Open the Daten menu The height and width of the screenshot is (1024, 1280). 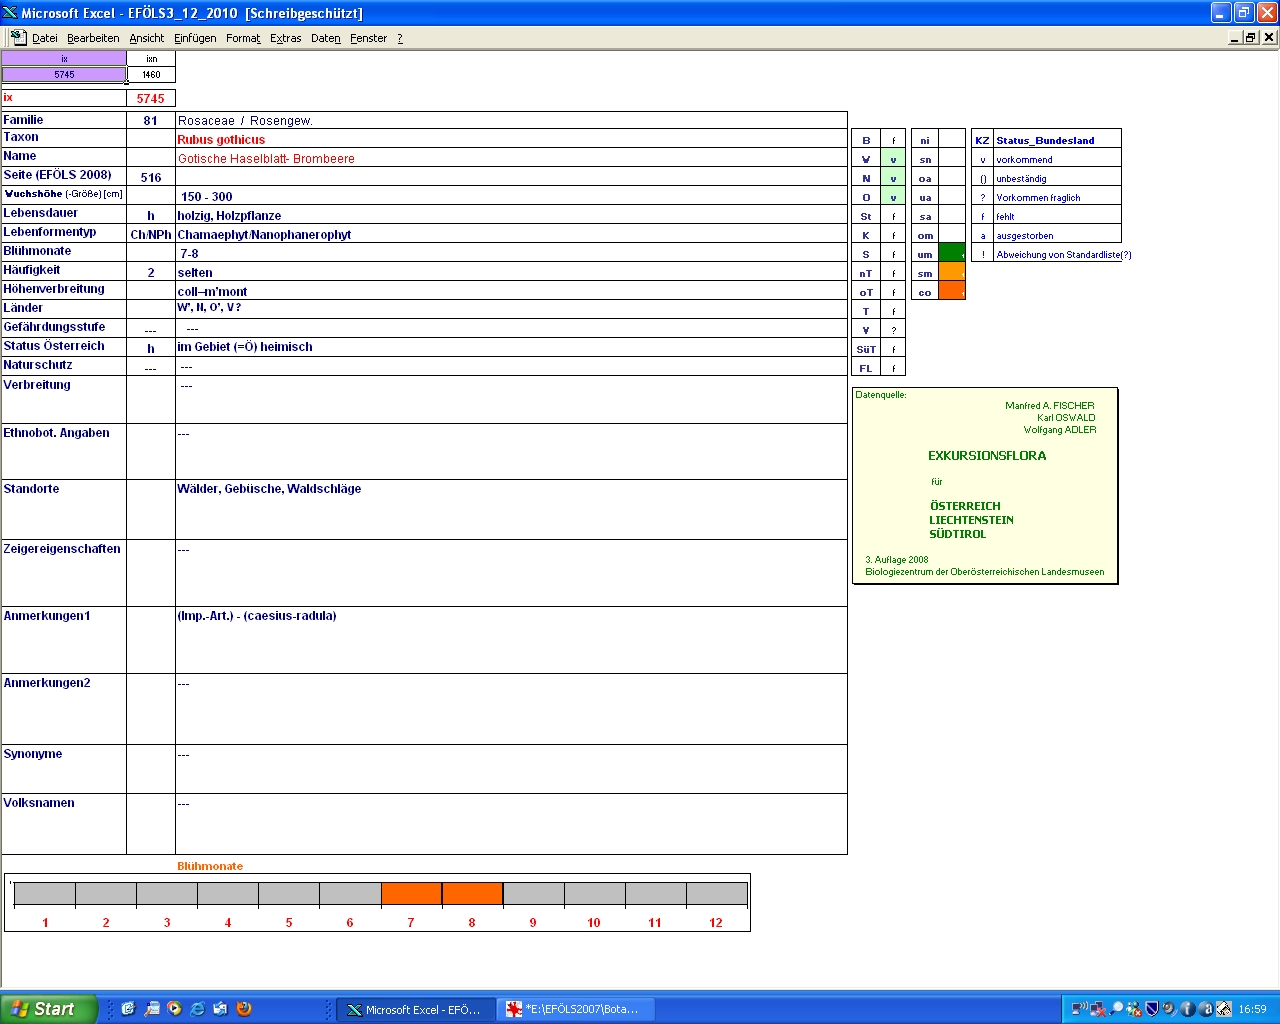click(326, 38)
